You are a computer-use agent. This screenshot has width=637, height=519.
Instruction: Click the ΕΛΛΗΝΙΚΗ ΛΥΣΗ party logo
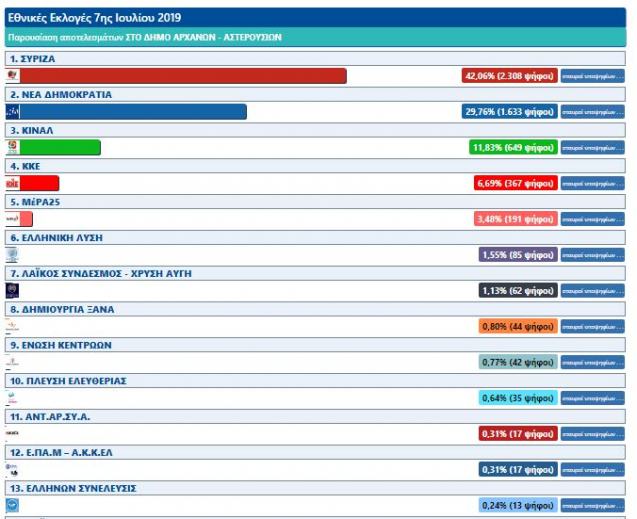pos(13,255)
